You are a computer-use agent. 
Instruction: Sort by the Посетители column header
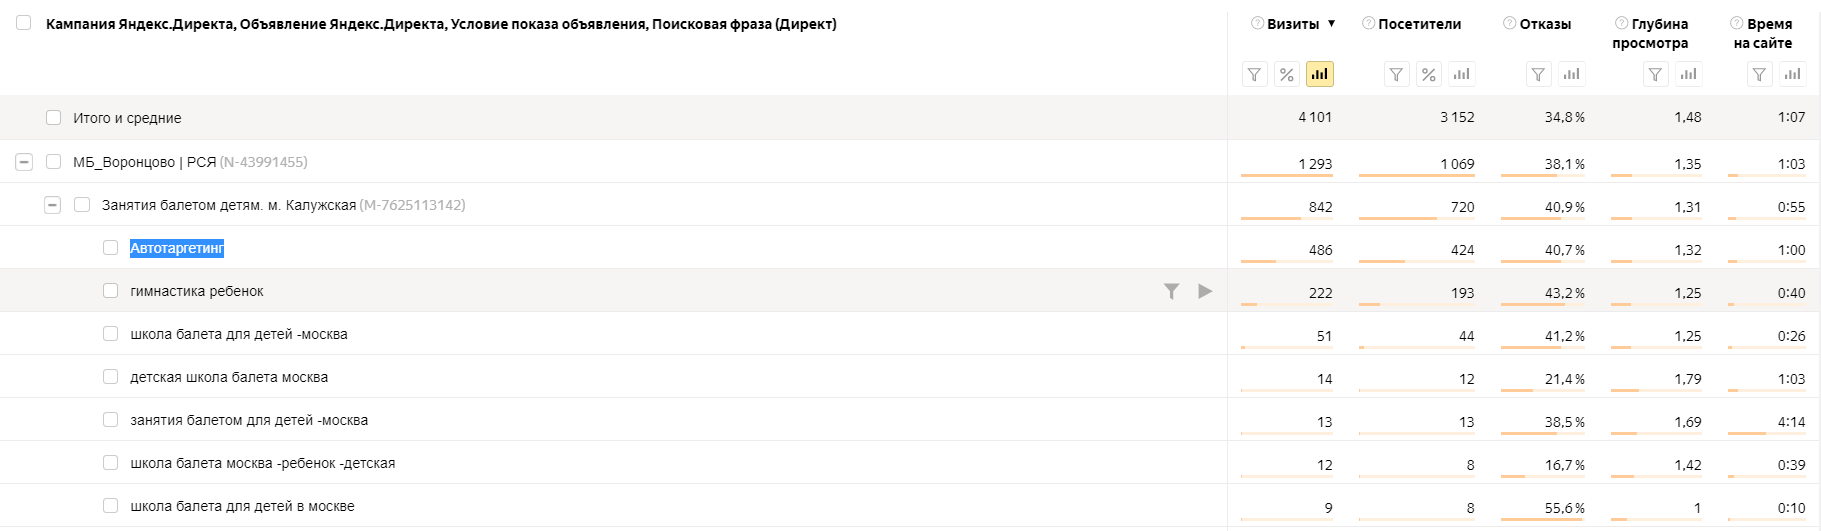[1419, 24]
